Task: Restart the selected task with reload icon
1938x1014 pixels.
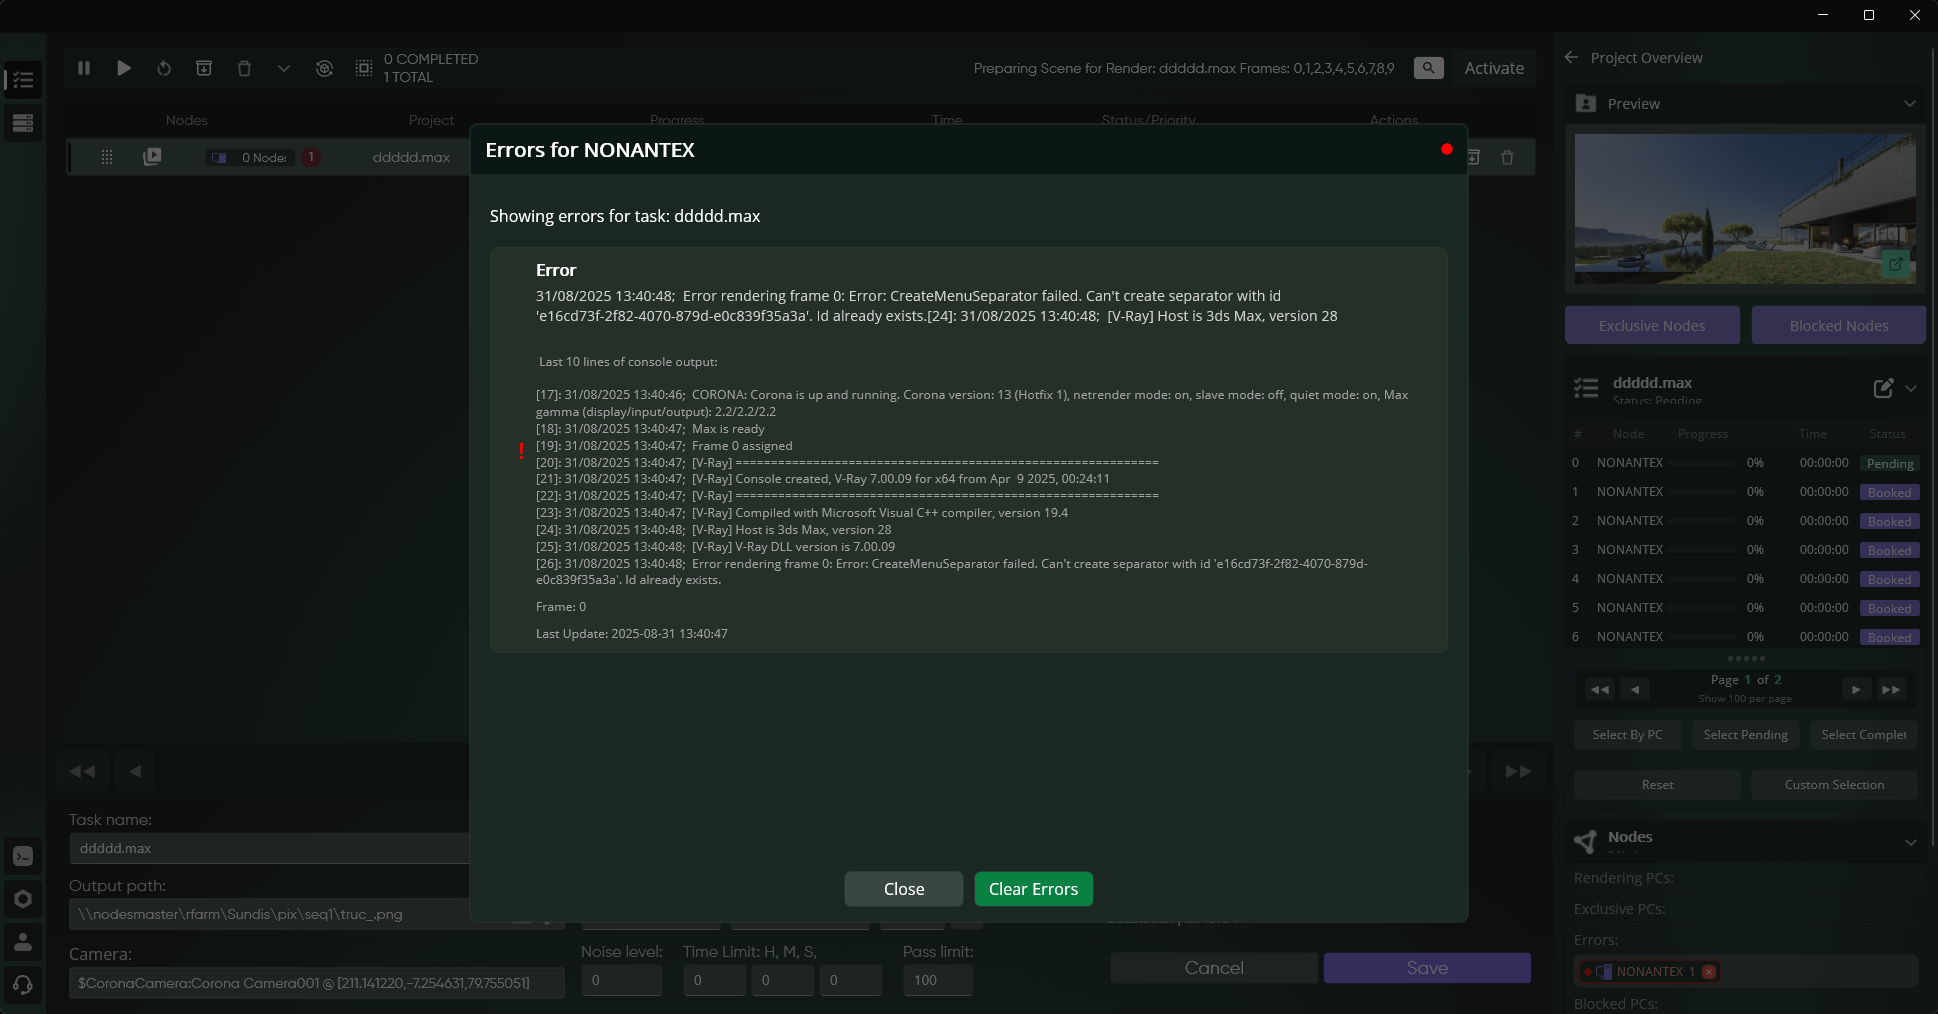Action: click(164, 68)
